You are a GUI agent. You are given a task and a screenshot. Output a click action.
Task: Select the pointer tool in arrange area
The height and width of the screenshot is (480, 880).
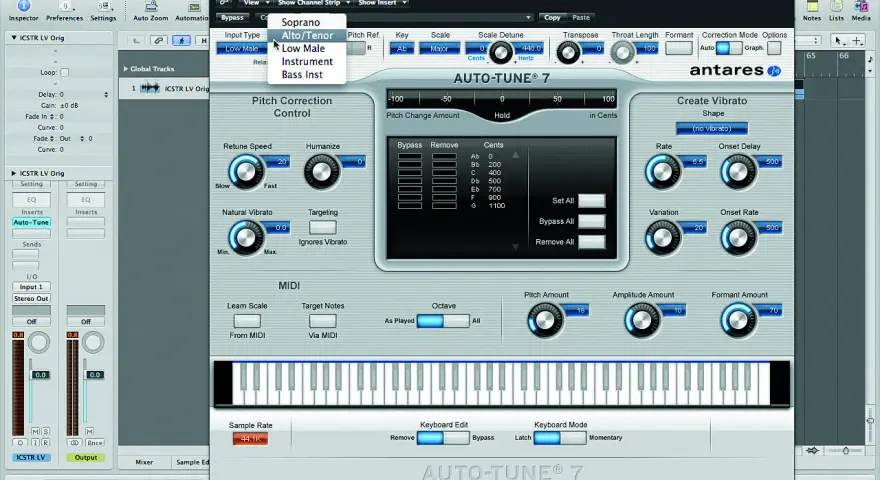point(838,40)
